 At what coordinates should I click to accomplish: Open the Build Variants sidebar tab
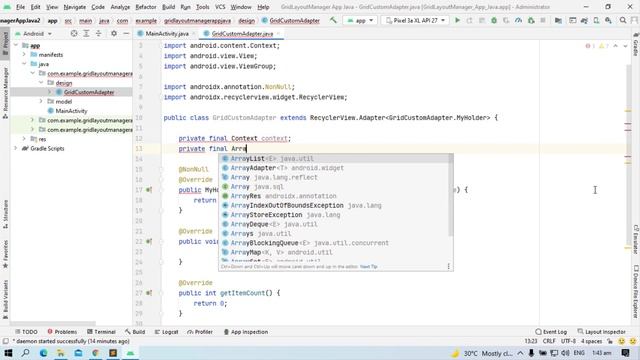pos(5,300)
